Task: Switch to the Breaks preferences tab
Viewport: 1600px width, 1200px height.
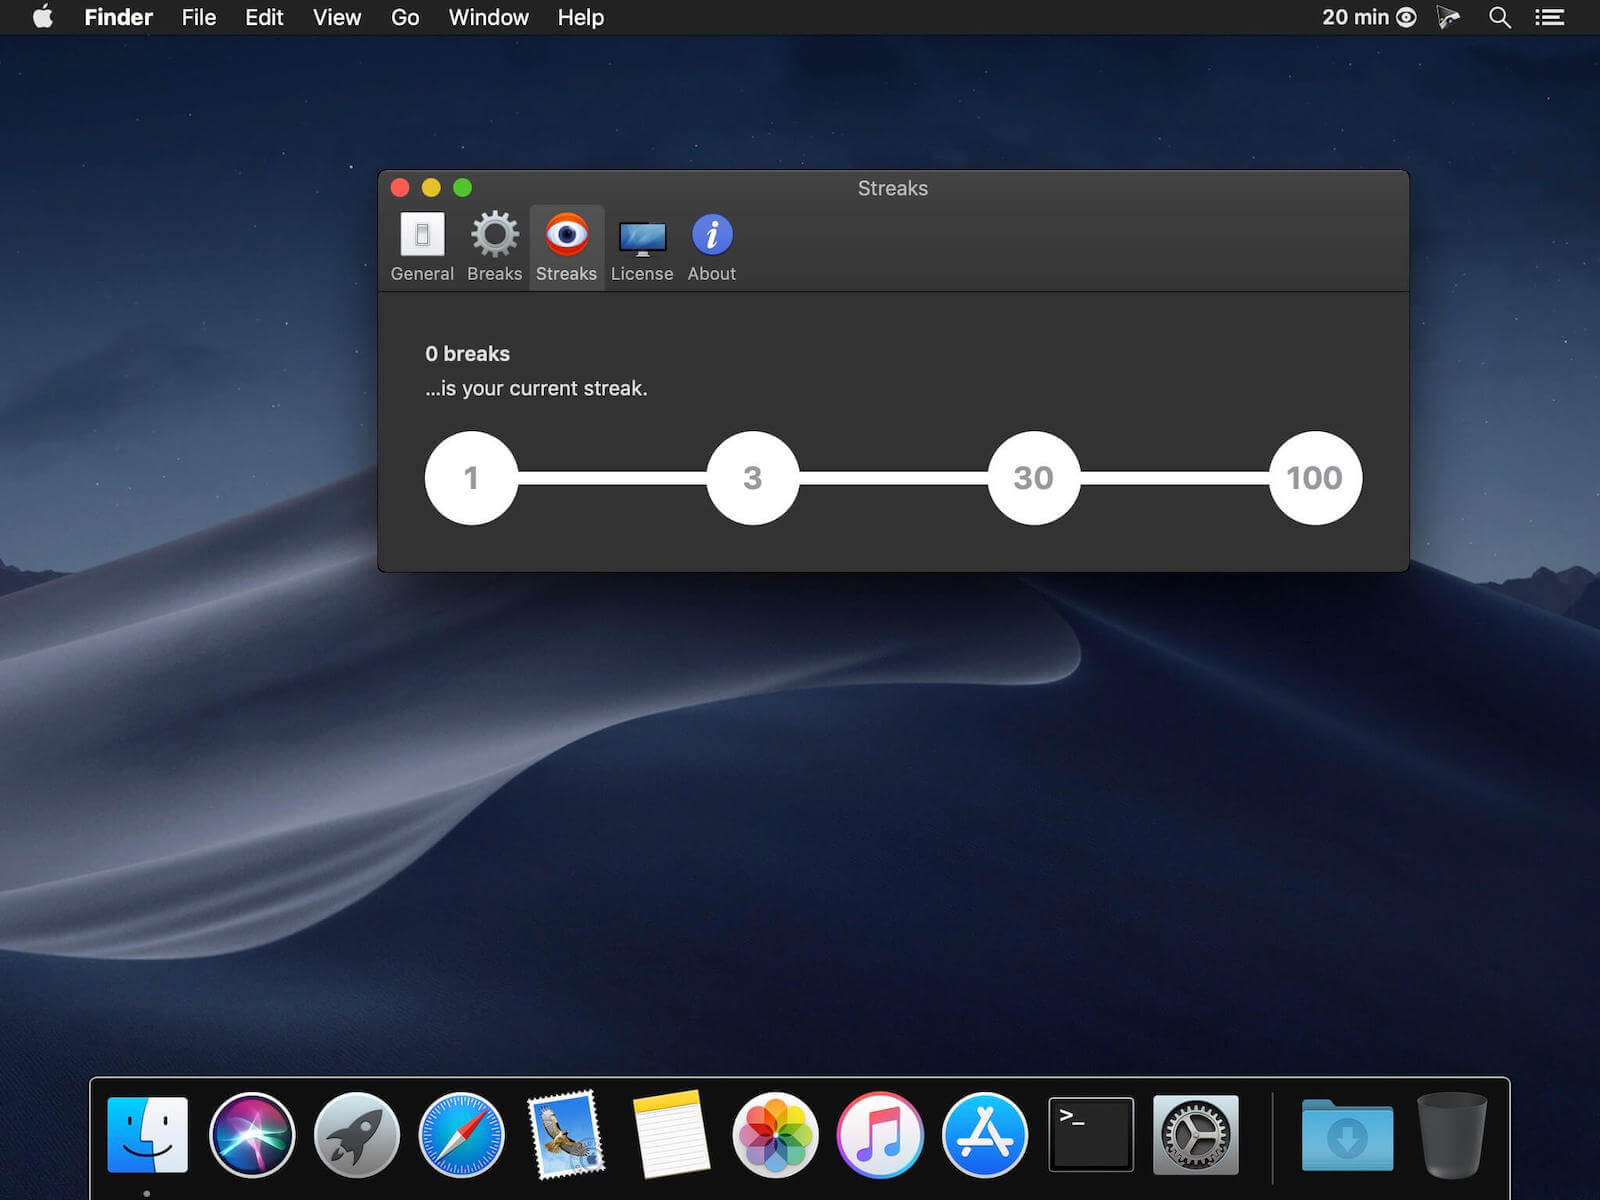Action: point(494,247)
